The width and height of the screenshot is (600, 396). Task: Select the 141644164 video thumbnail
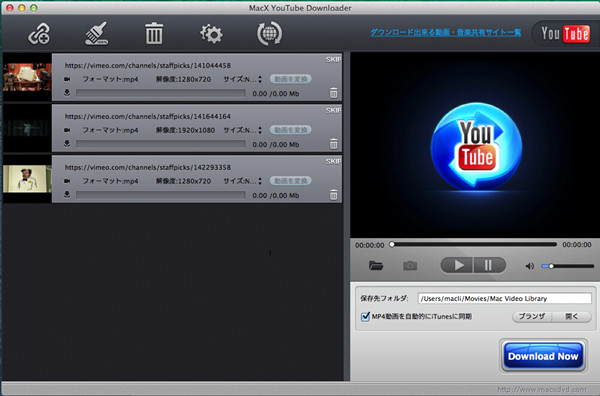click(x=27, y=128)
